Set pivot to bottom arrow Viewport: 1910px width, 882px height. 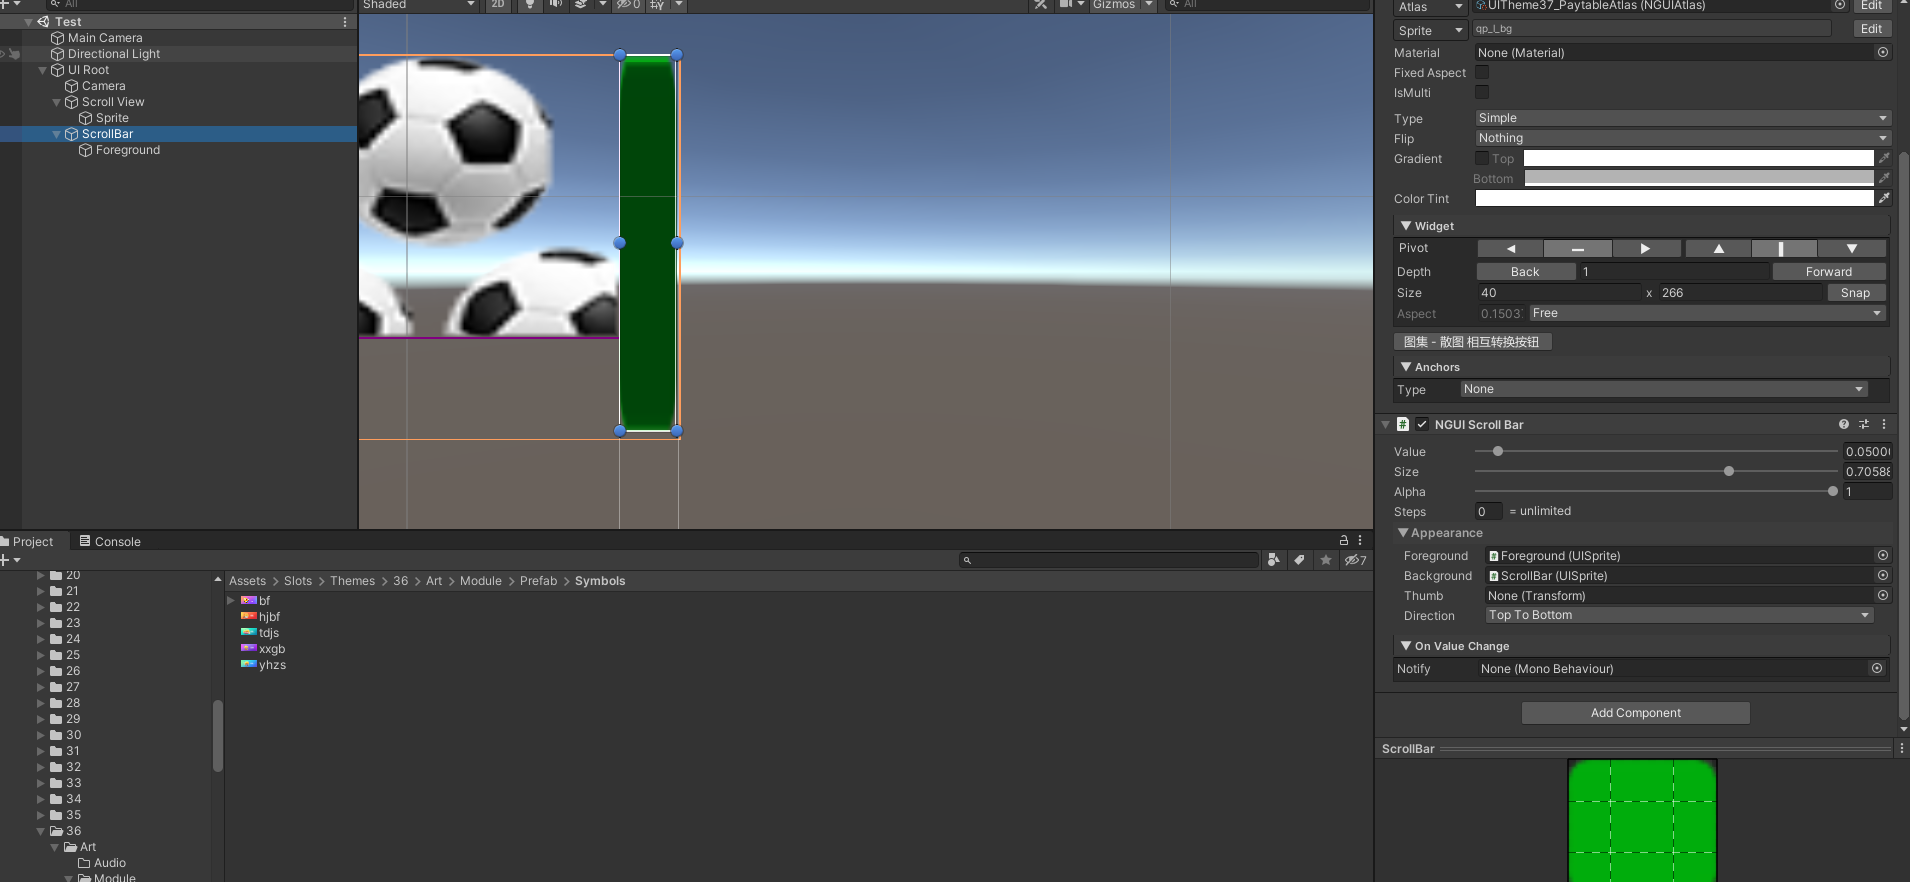coord(1852,248)
